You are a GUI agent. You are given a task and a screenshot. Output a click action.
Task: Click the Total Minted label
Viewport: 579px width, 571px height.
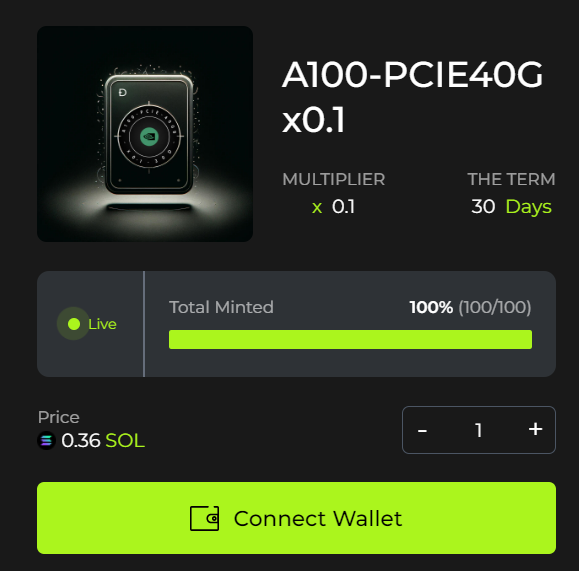click(x=221, y=307)
